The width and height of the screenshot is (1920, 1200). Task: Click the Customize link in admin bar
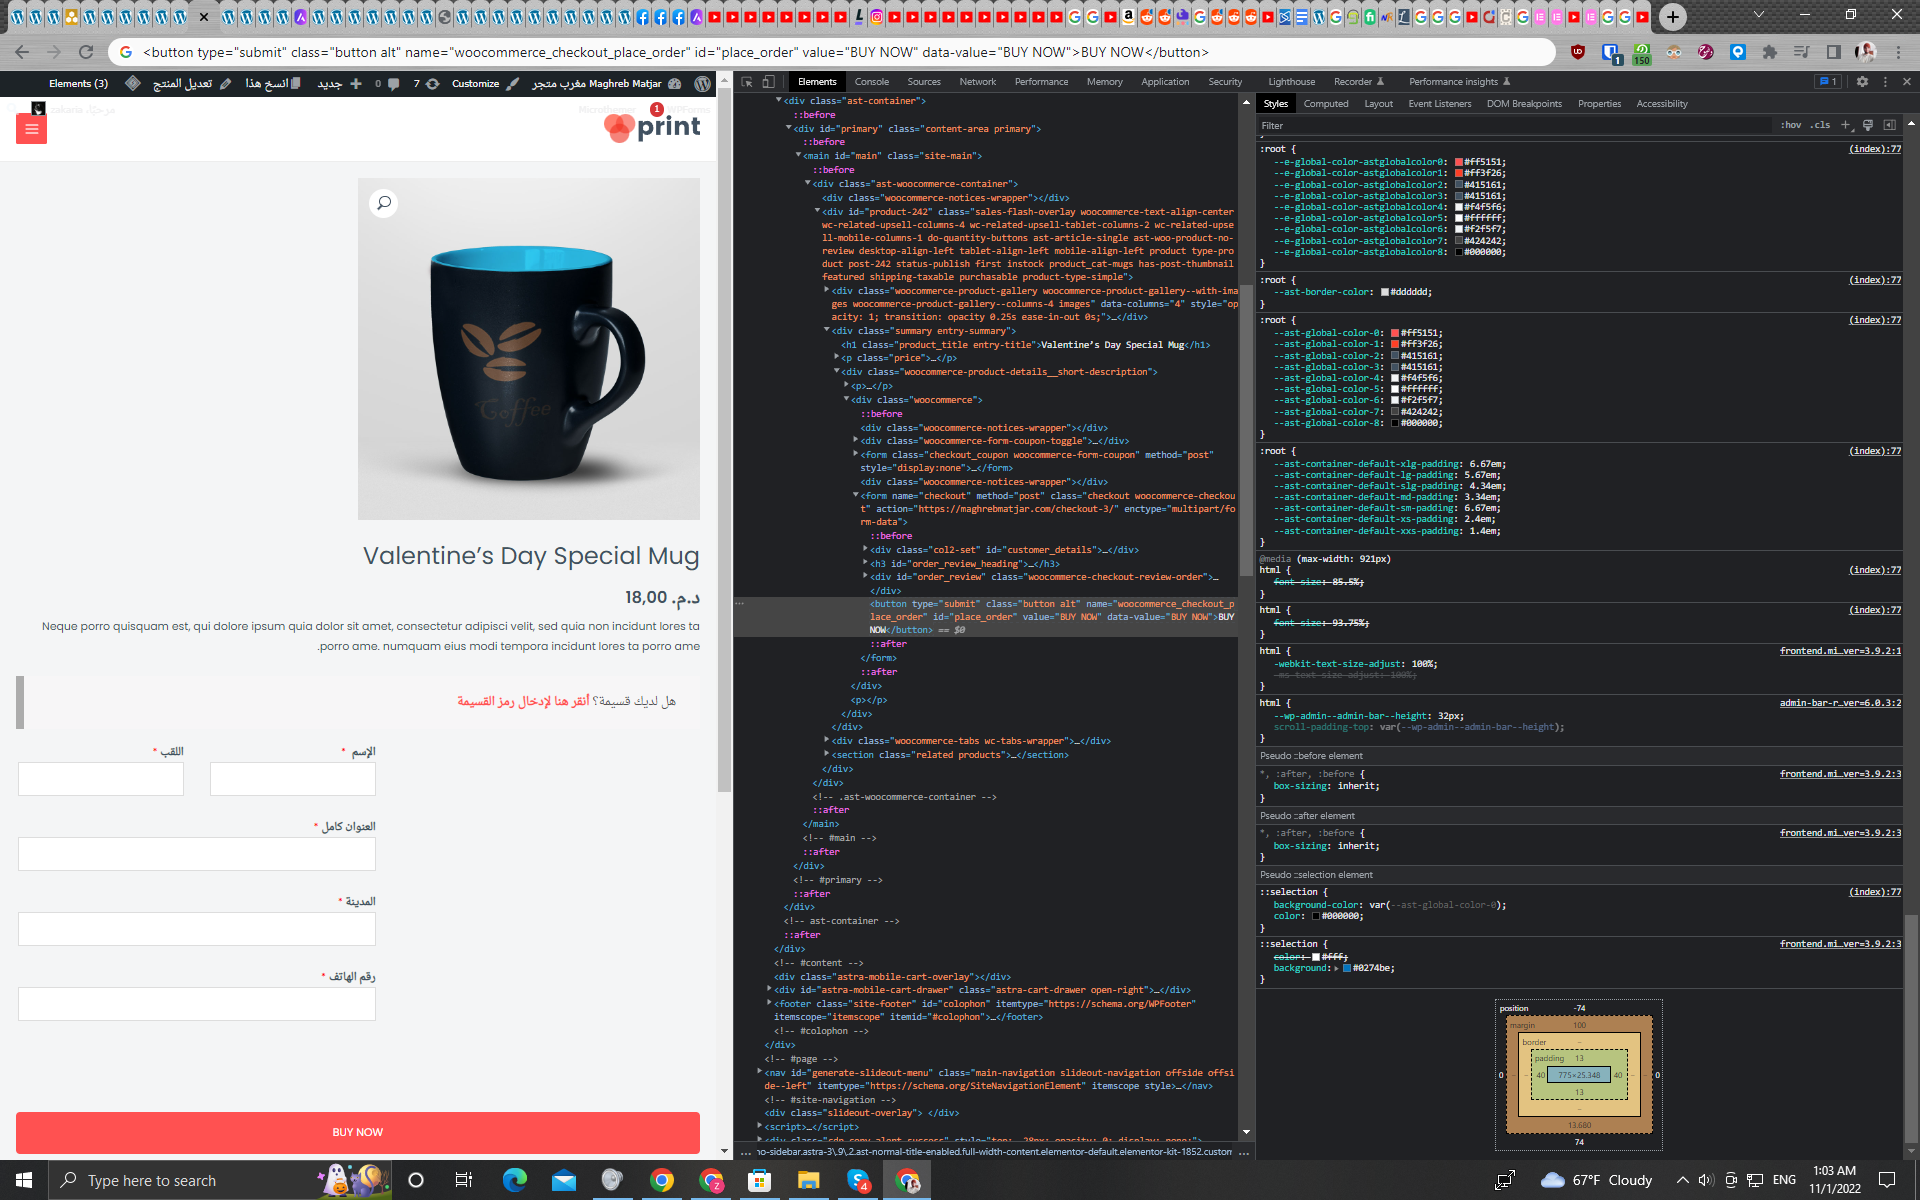point(485,84)
